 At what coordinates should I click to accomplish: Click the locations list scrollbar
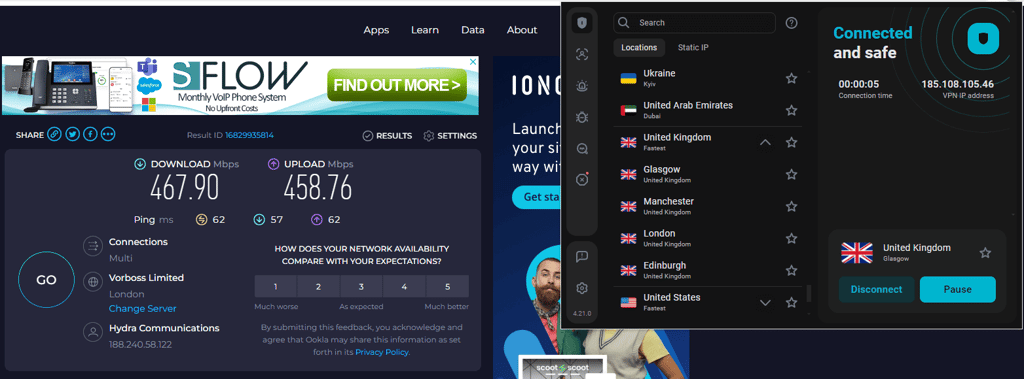tap(808, 293)
